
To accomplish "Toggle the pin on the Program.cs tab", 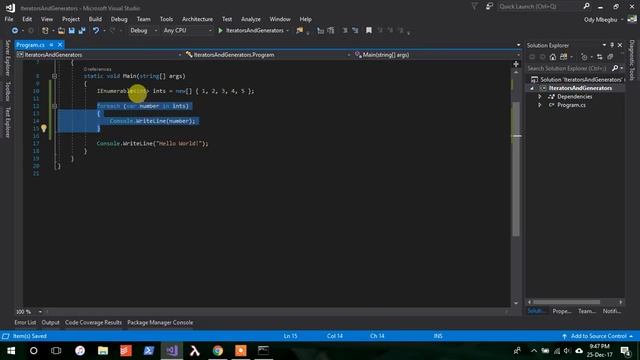I will pyautogui.click(x=51, y=44).
